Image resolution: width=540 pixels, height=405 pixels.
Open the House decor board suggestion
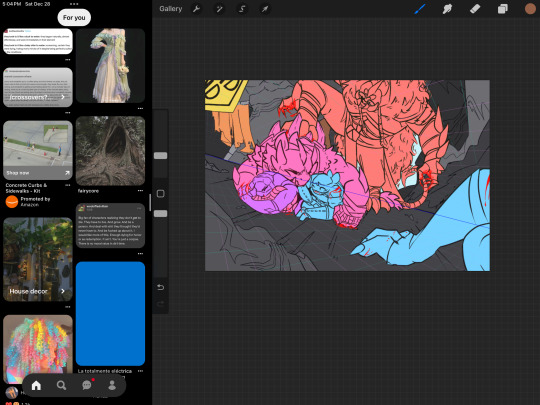pos(38,259)
